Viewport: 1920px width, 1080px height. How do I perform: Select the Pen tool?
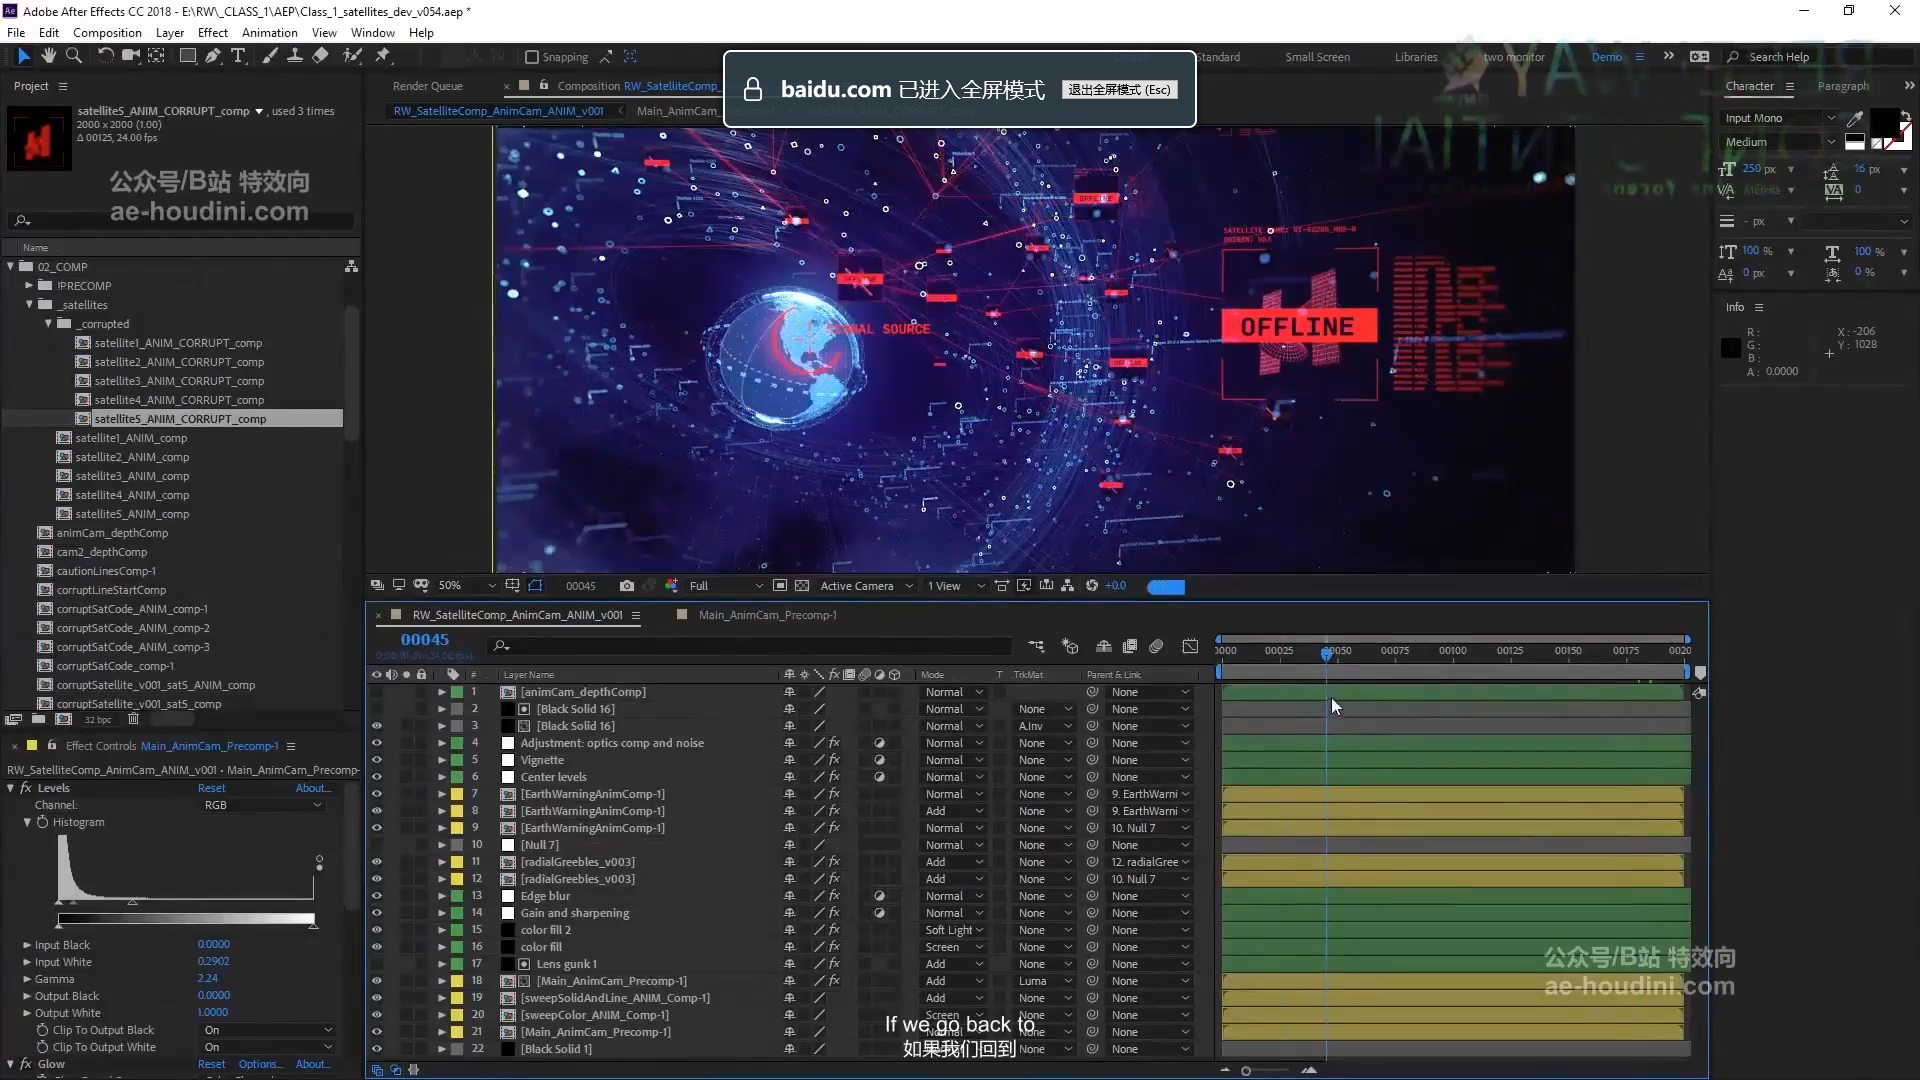[212, 56]
